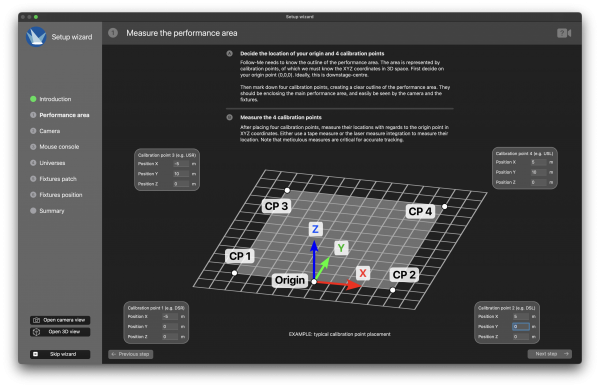Edit calibration point 4 Position Y field
Image resolution: width=600 pixels, height=388 pixels.
(x=538, y=172)
